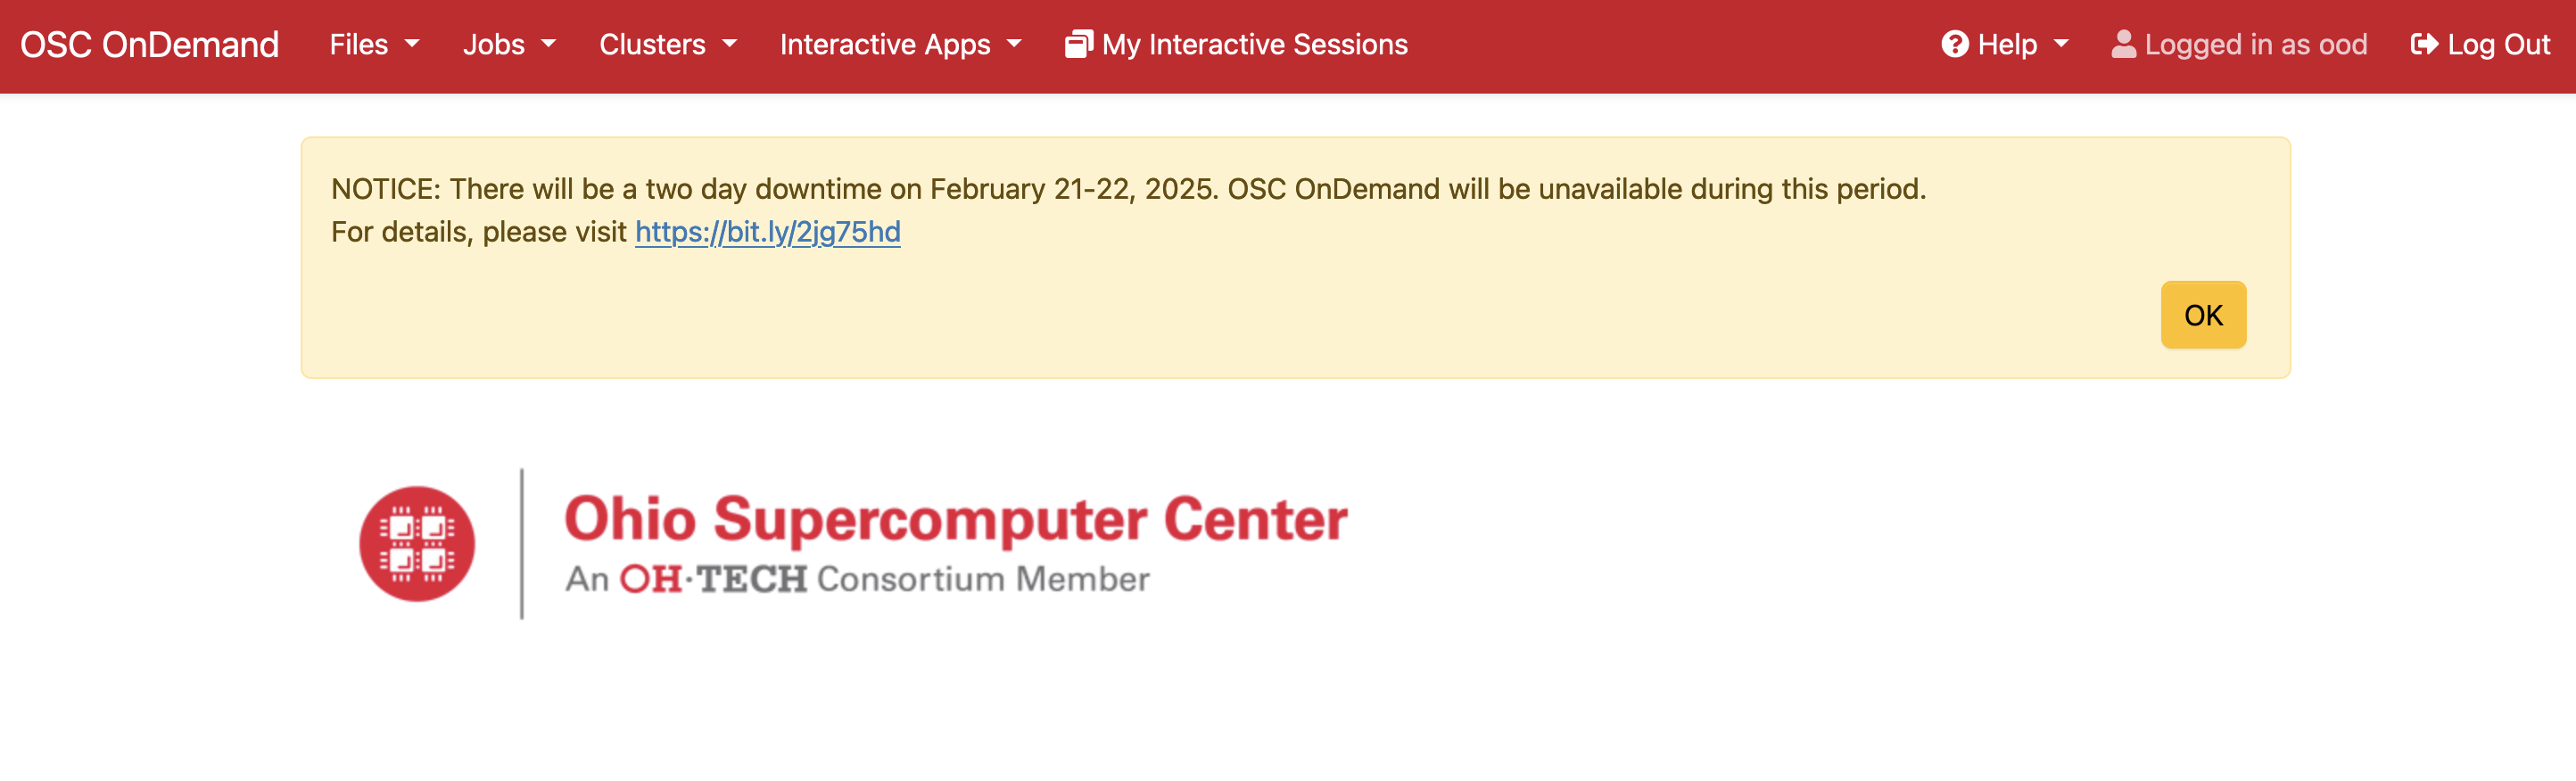Dismiss the downtime notice with OK
Screen dimensions: 2576x781
2202,315
